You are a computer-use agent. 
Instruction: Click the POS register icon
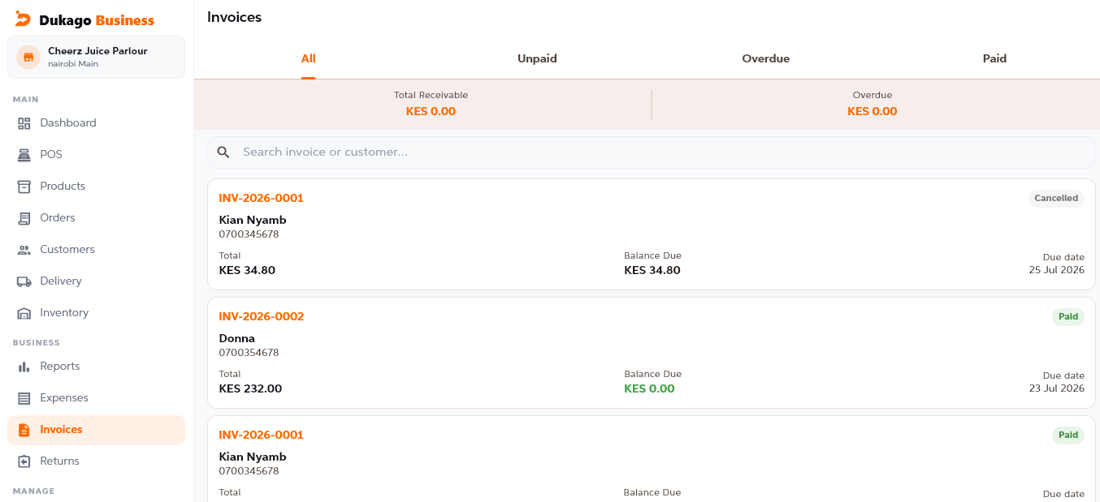tap(24, 155)
